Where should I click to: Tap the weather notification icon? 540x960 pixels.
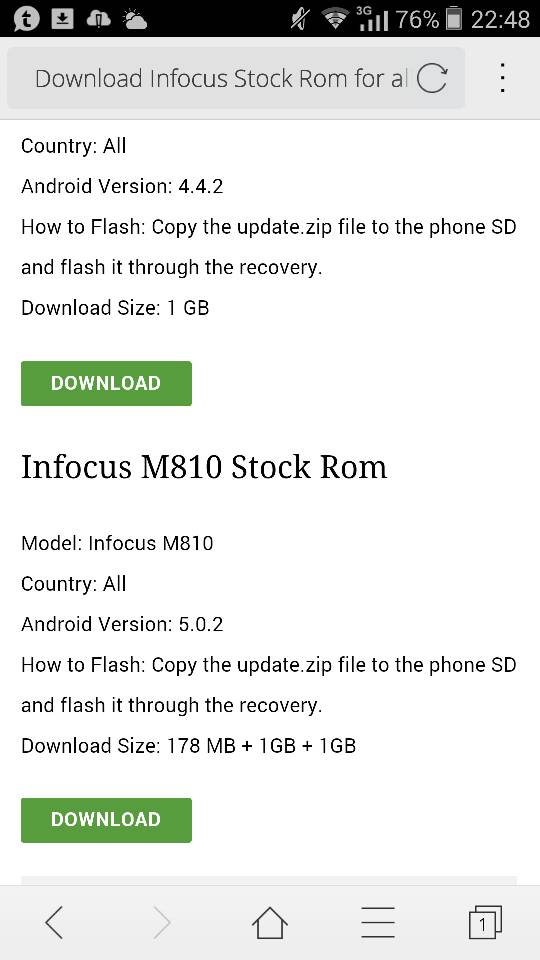click(x=135, y=20)
